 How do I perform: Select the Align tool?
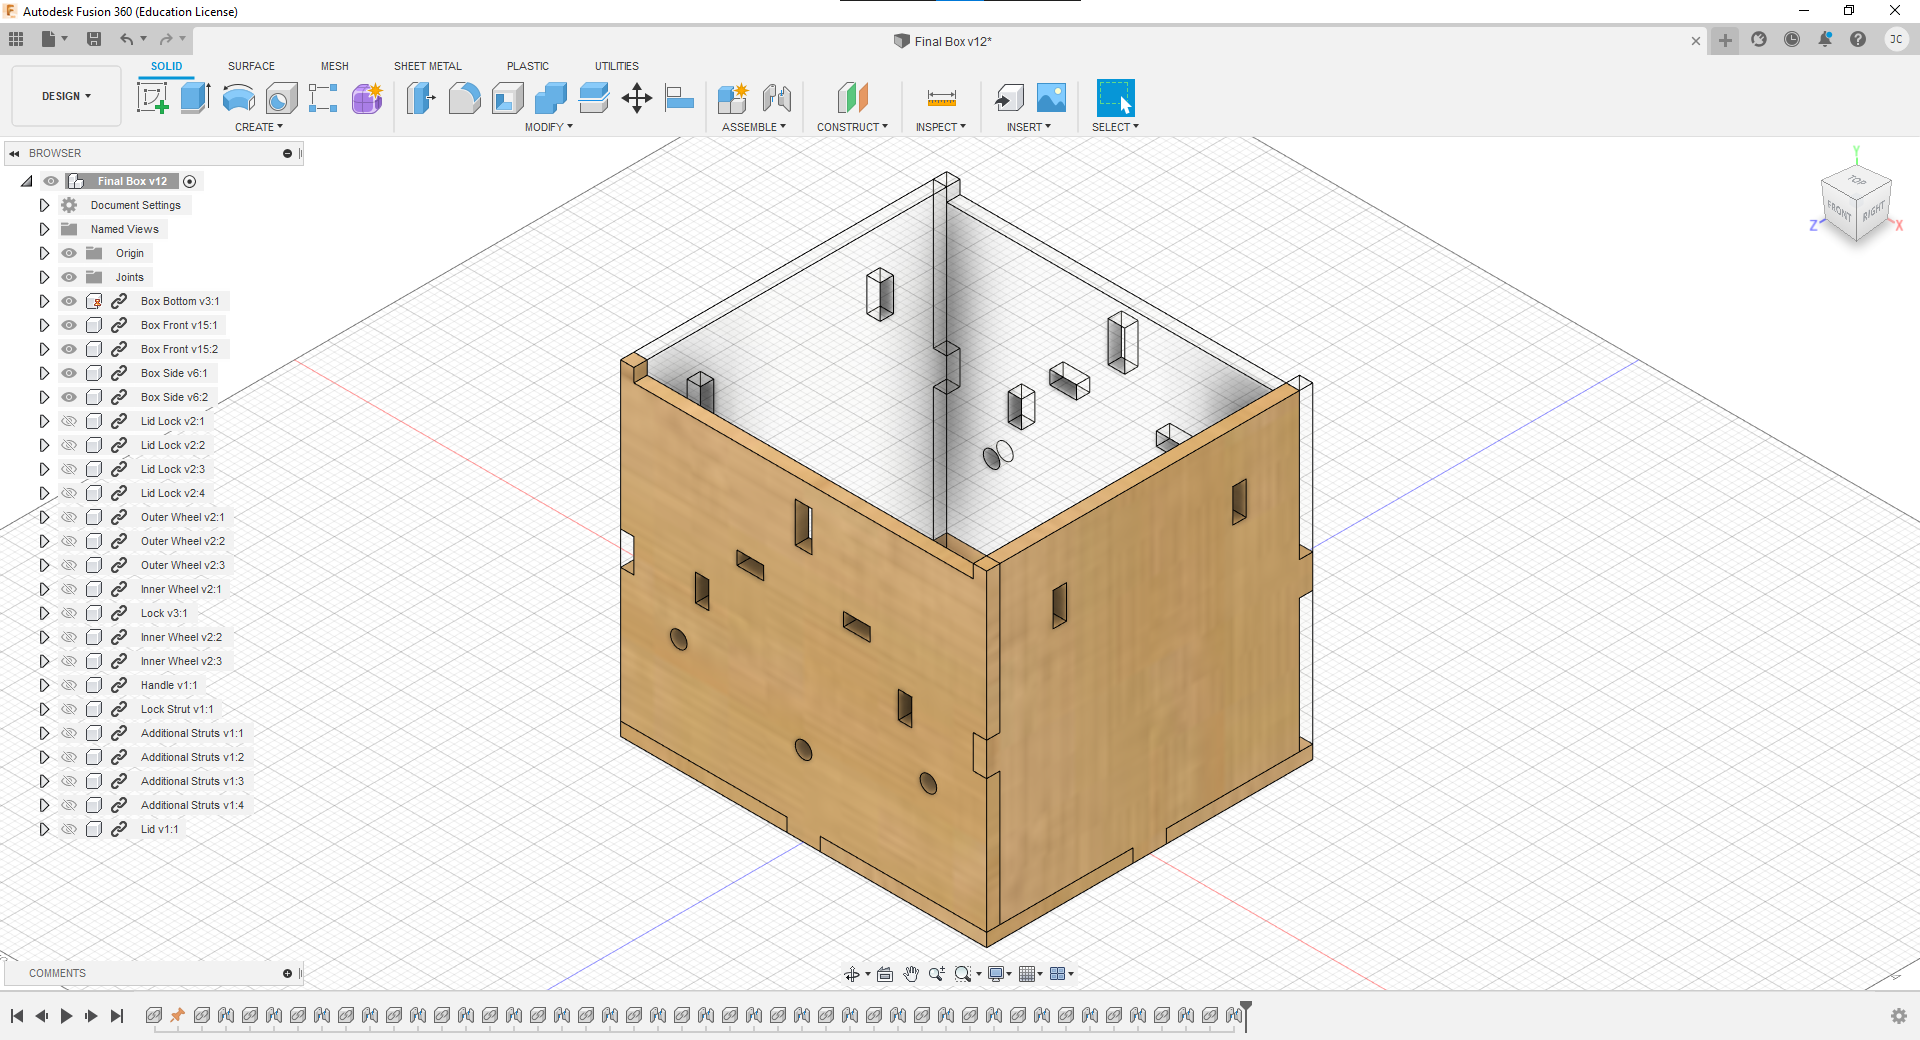coord(680,98)
